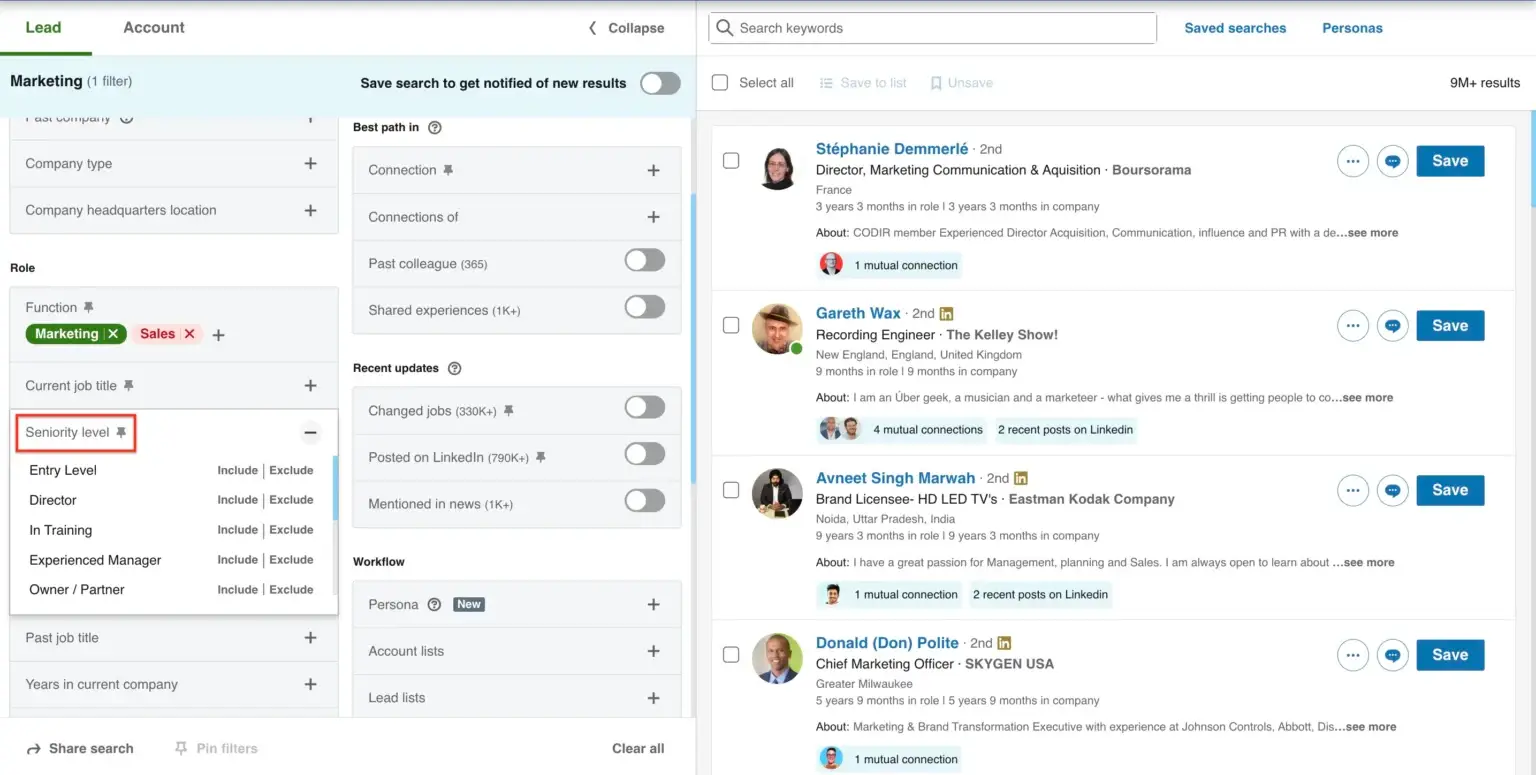Click Share search

coord(80,748)
